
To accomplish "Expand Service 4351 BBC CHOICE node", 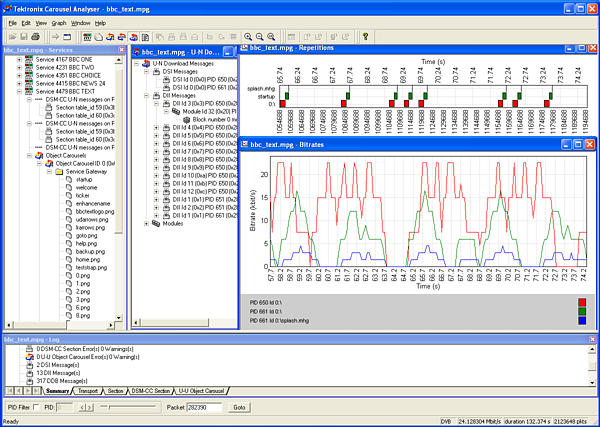I will pyautogui.click(x=19, y=76).
